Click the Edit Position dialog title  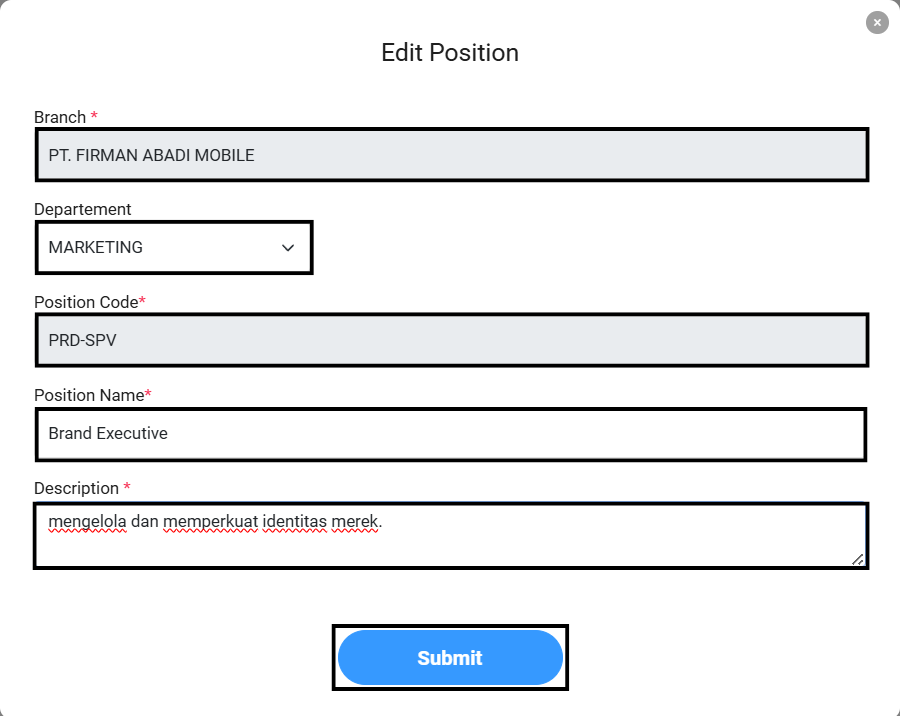click(450, 53)
